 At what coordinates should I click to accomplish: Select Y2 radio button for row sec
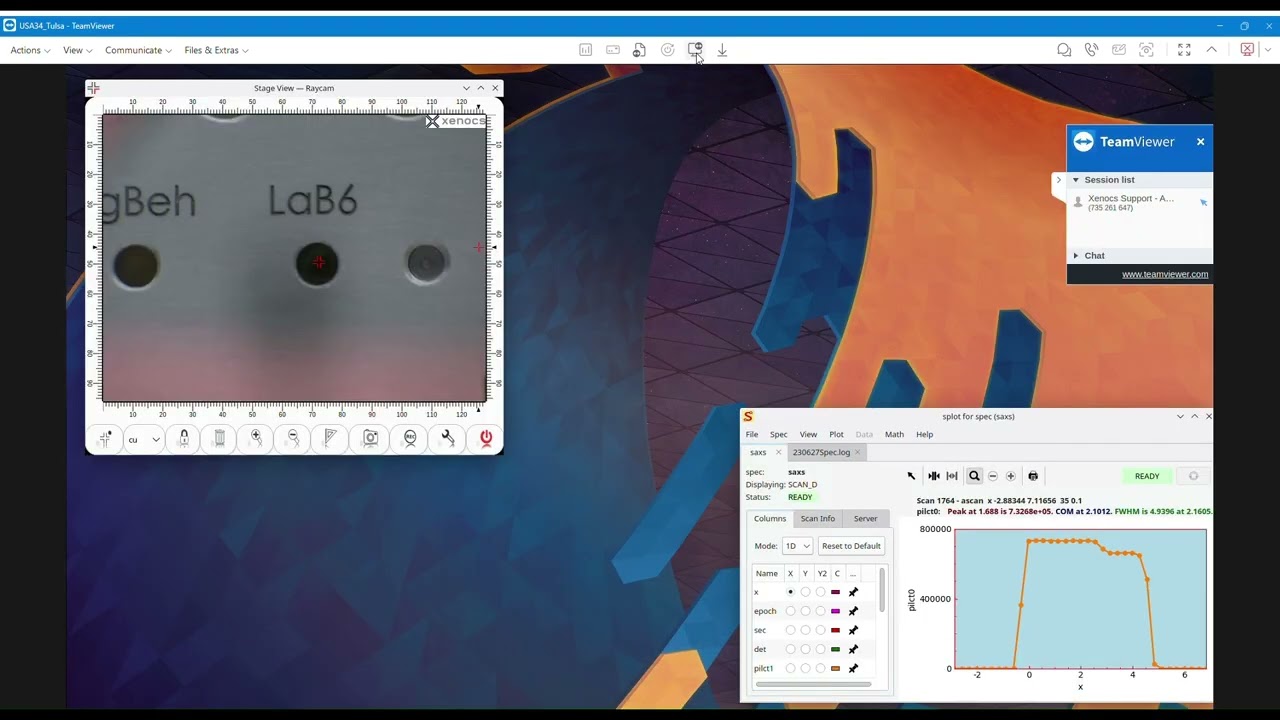(x=821, y=630)
